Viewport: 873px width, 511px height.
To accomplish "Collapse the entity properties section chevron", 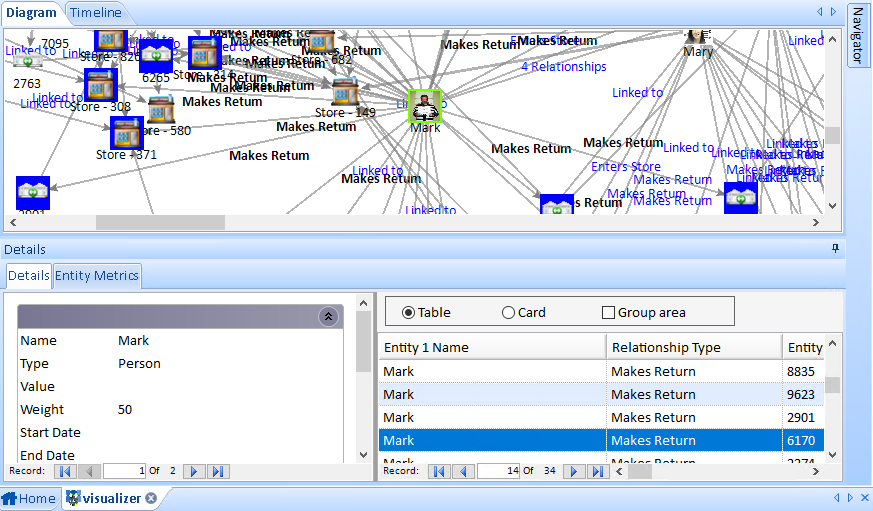I will coord(327,316).
